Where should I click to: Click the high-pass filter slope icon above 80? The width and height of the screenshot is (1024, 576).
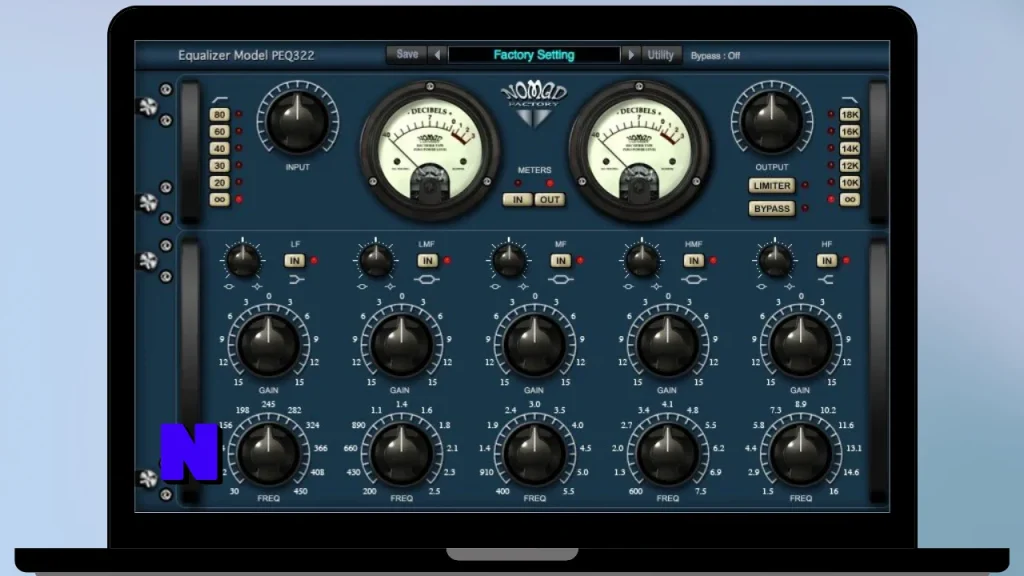tap(219, 100)
